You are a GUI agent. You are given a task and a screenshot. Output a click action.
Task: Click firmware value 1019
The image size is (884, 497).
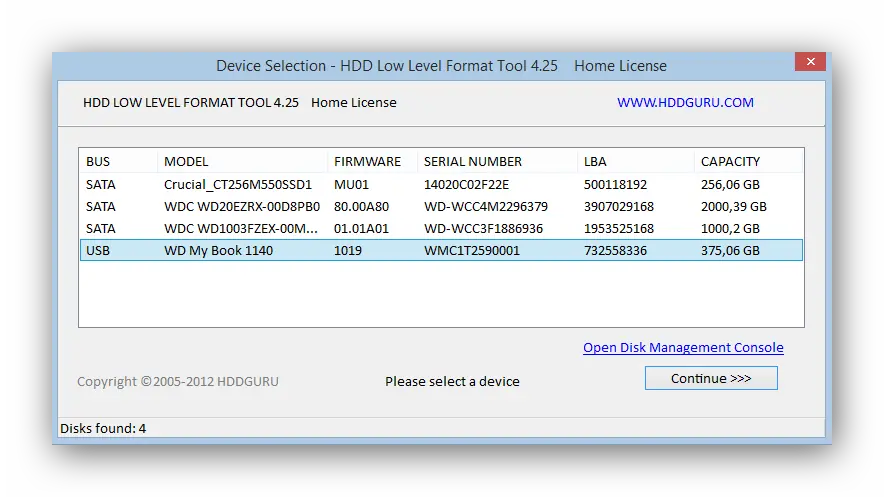point(348,250)
